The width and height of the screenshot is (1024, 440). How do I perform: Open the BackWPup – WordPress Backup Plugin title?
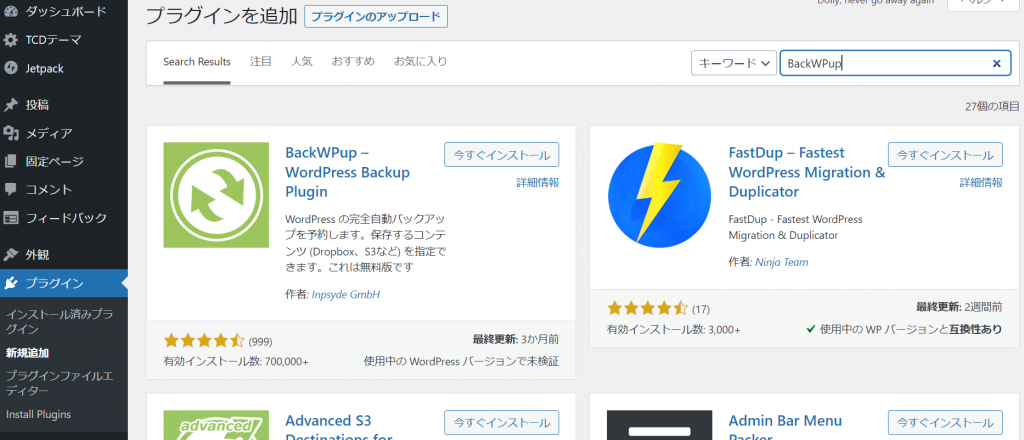click(x=347, y=172)
